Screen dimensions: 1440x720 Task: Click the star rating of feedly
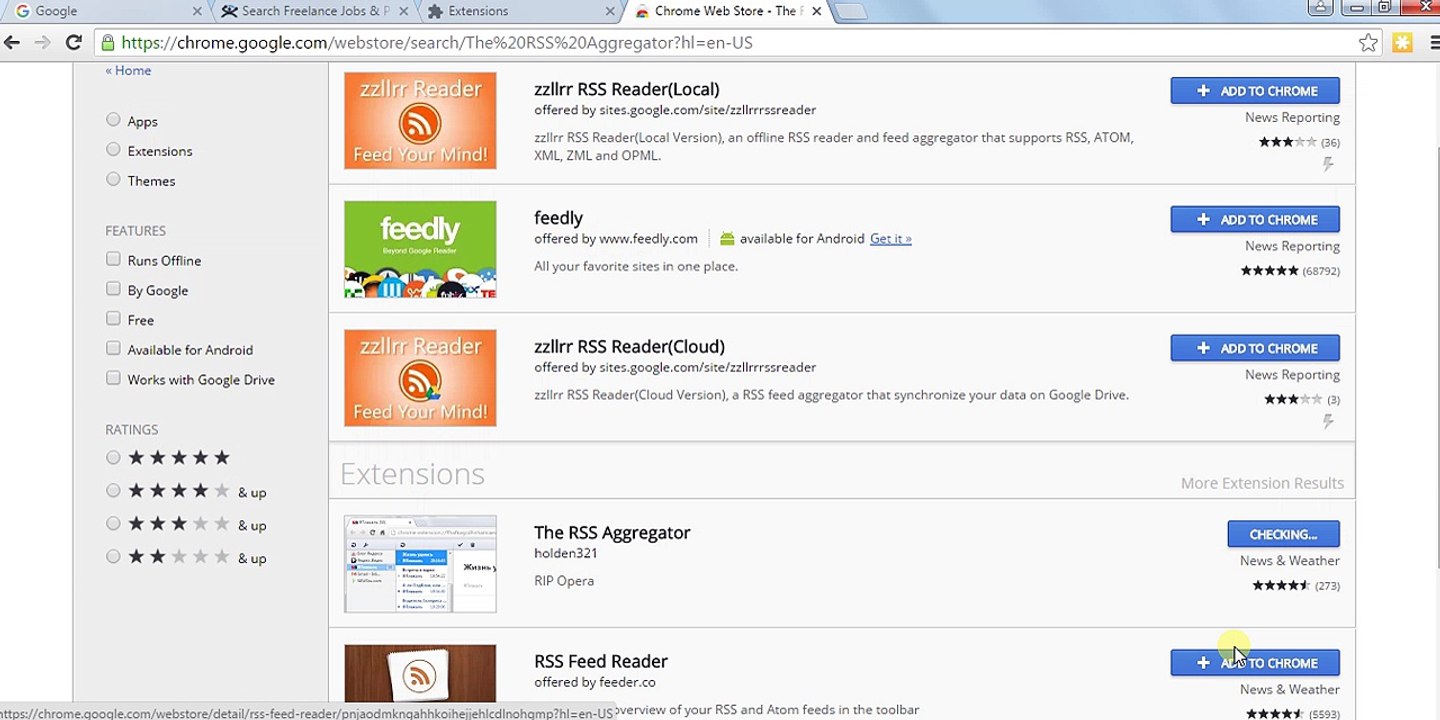pos(1269,271)
